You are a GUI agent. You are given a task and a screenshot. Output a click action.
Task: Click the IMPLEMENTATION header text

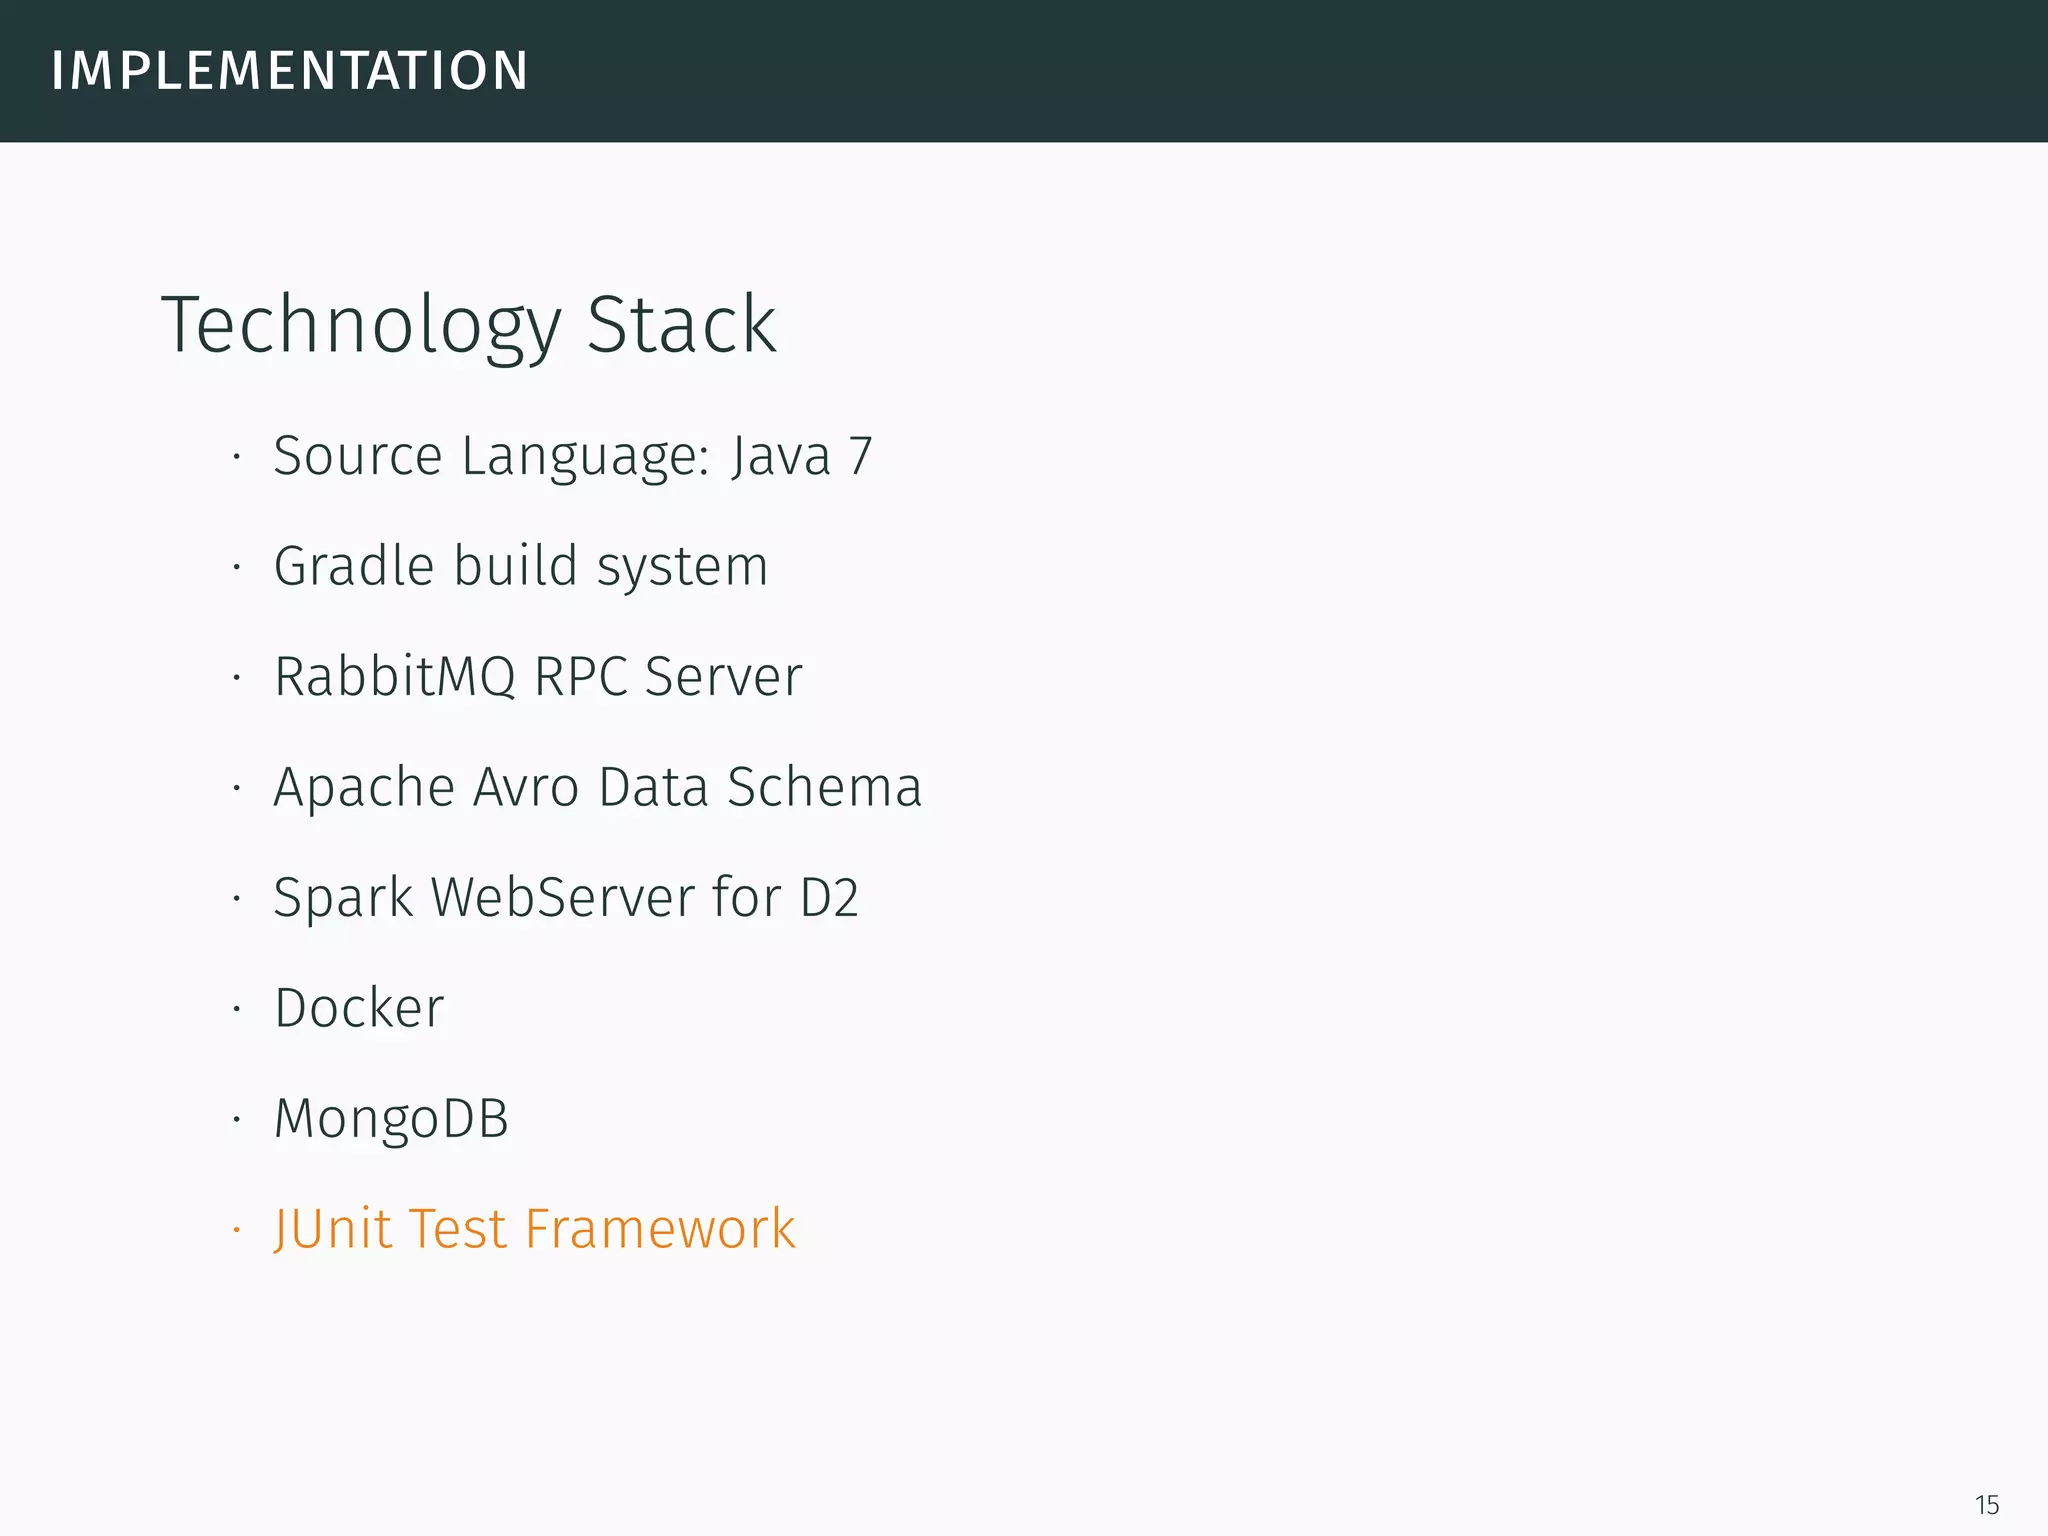(x=289, y=71)
